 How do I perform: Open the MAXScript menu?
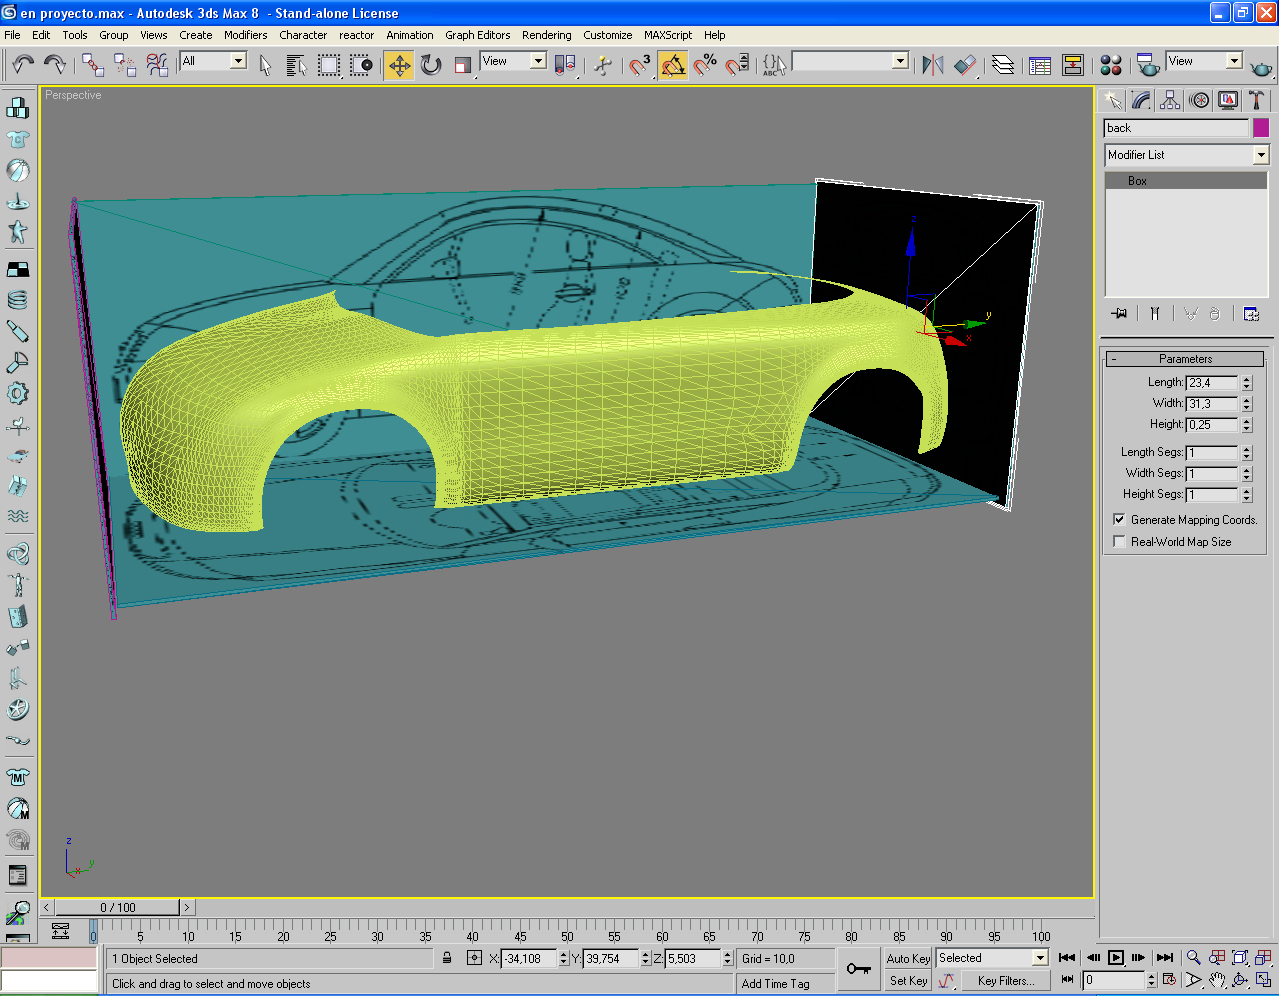click(x=667, y=35)
